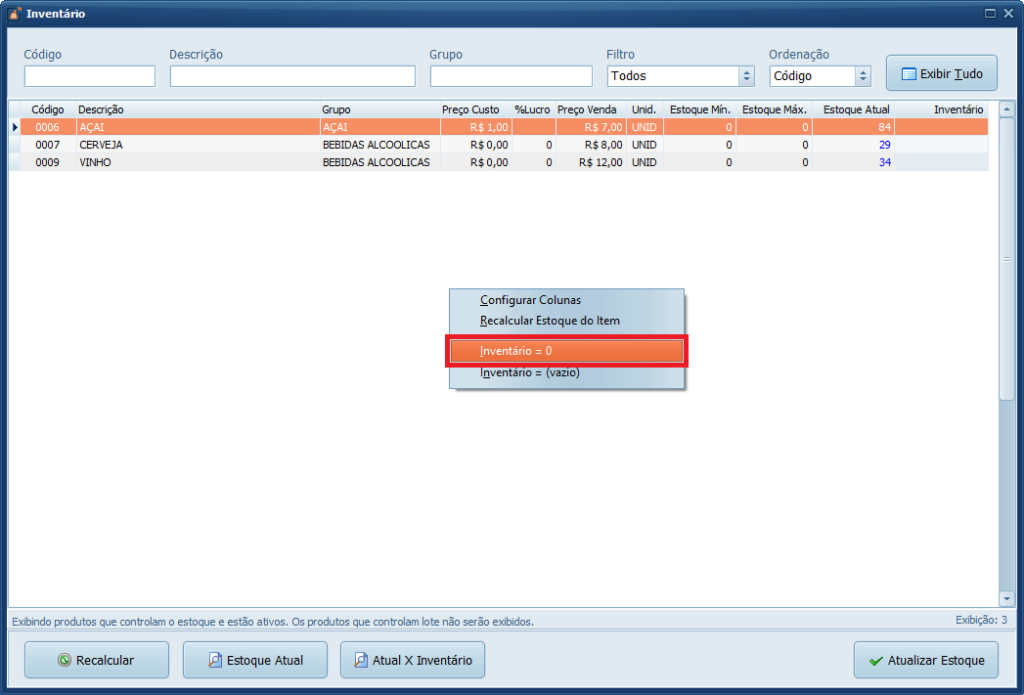Type in the Código search field
The width and height of the screenshot is (1024, 695).
coord(90,76)
